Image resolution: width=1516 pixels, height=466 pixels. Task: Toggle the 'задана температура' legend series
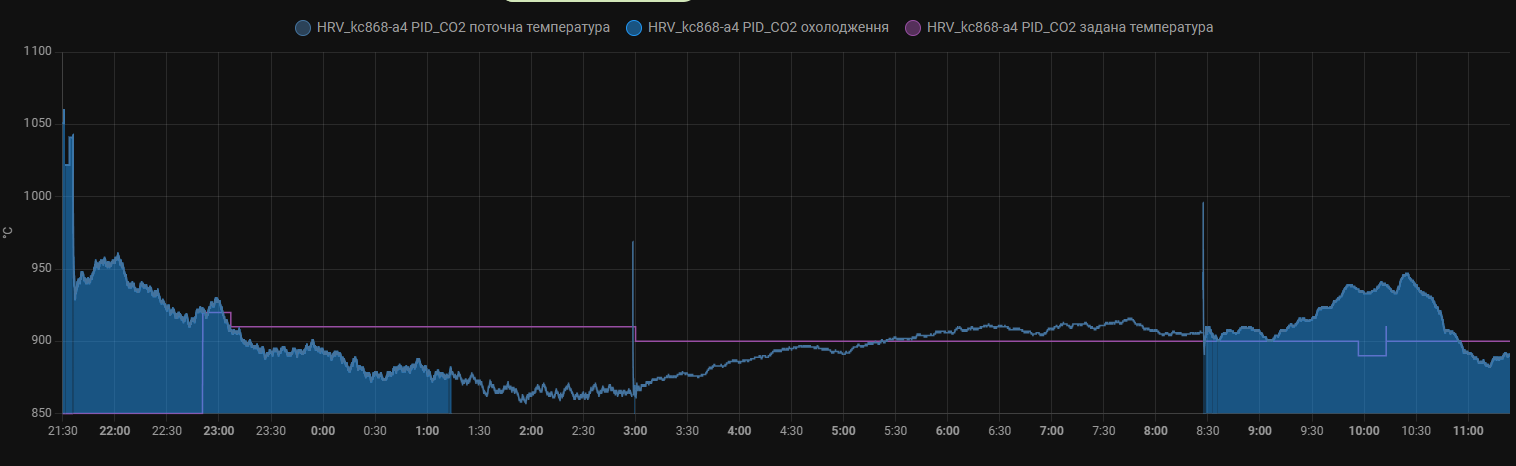tap(1059, 28)
